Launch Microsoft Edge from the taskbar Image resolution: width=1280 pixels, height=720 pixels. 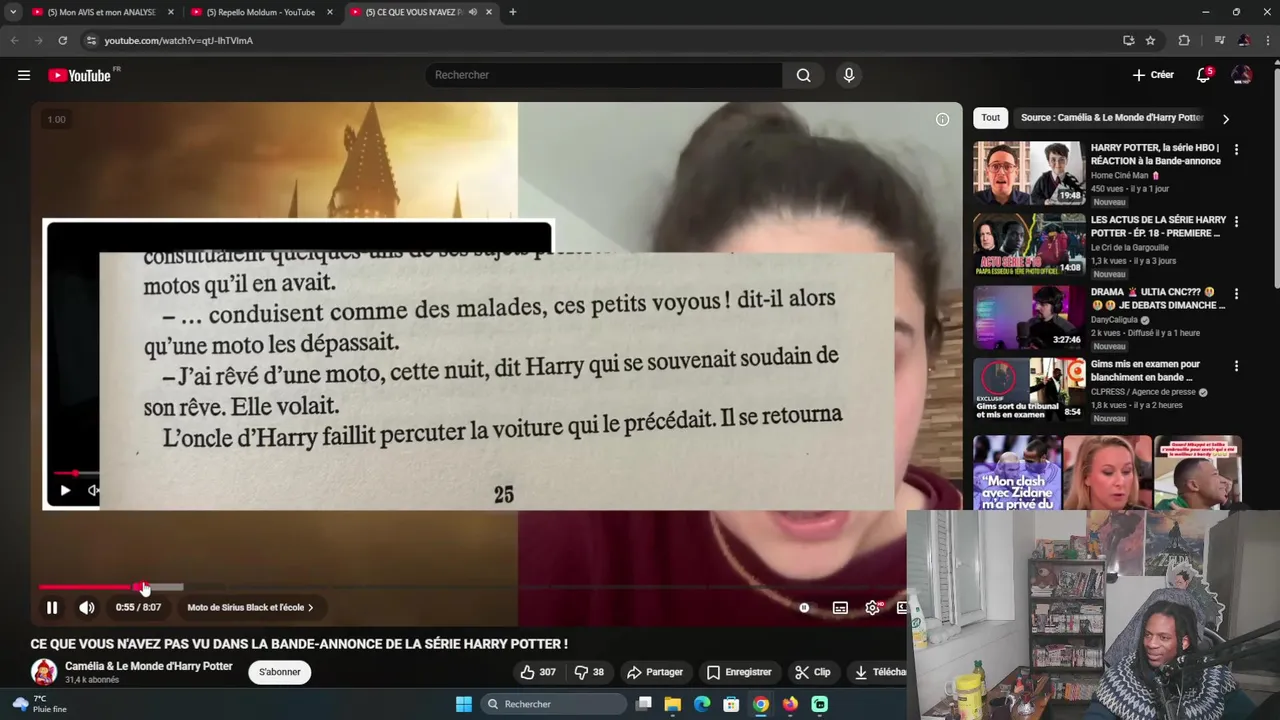click(x=702, y=704)
